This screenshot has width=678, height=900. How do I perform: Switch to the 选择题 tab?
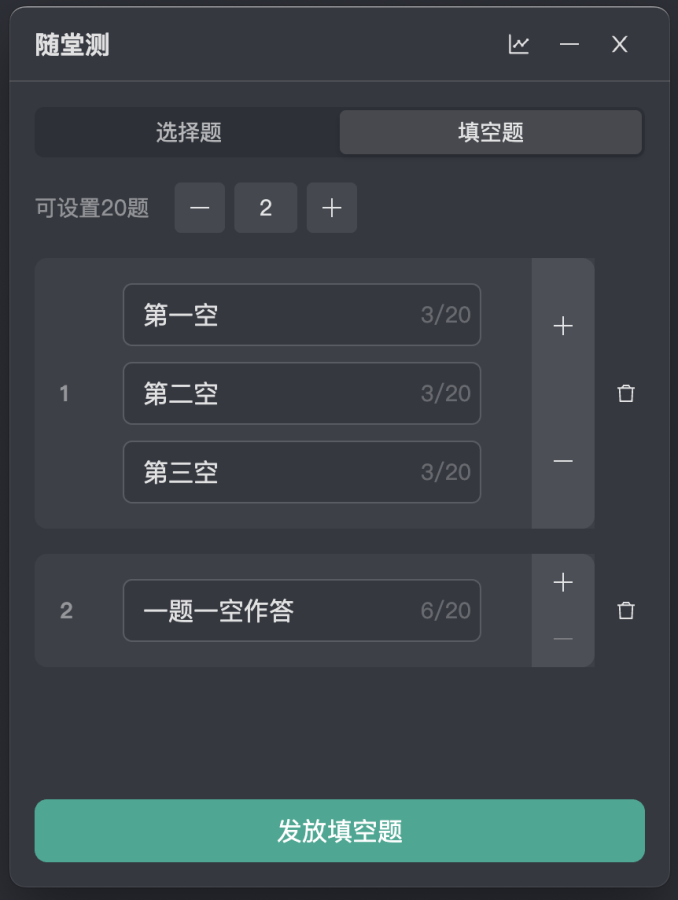point(188,132)
